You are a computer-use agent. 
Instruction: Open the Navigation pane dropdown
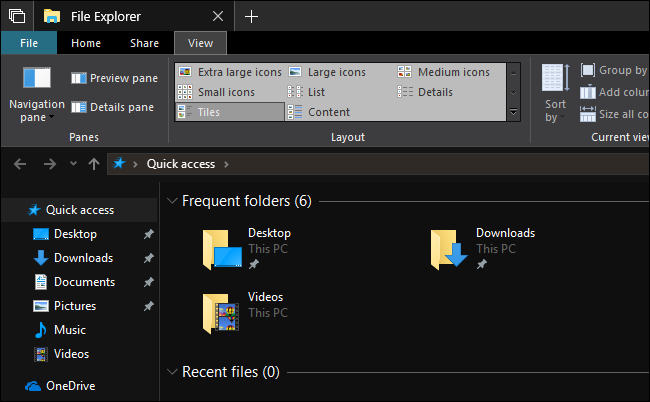pos(36,94)
